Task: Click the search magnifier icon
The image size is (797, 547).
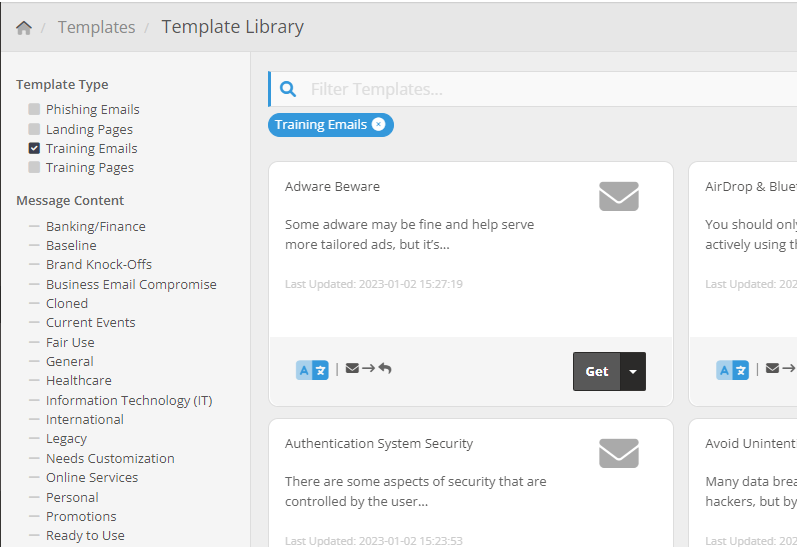Action: click(288, 89)
